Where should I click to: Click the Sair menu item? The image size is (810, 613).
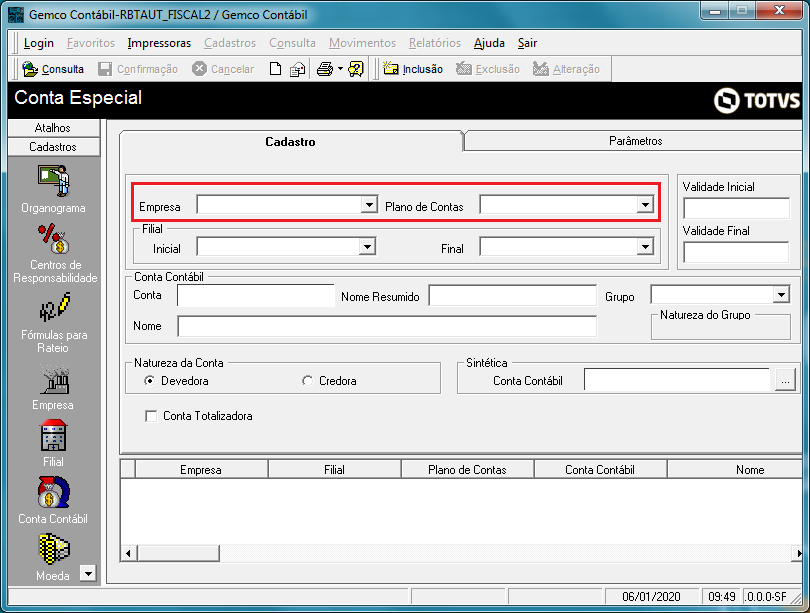[527, 43]
